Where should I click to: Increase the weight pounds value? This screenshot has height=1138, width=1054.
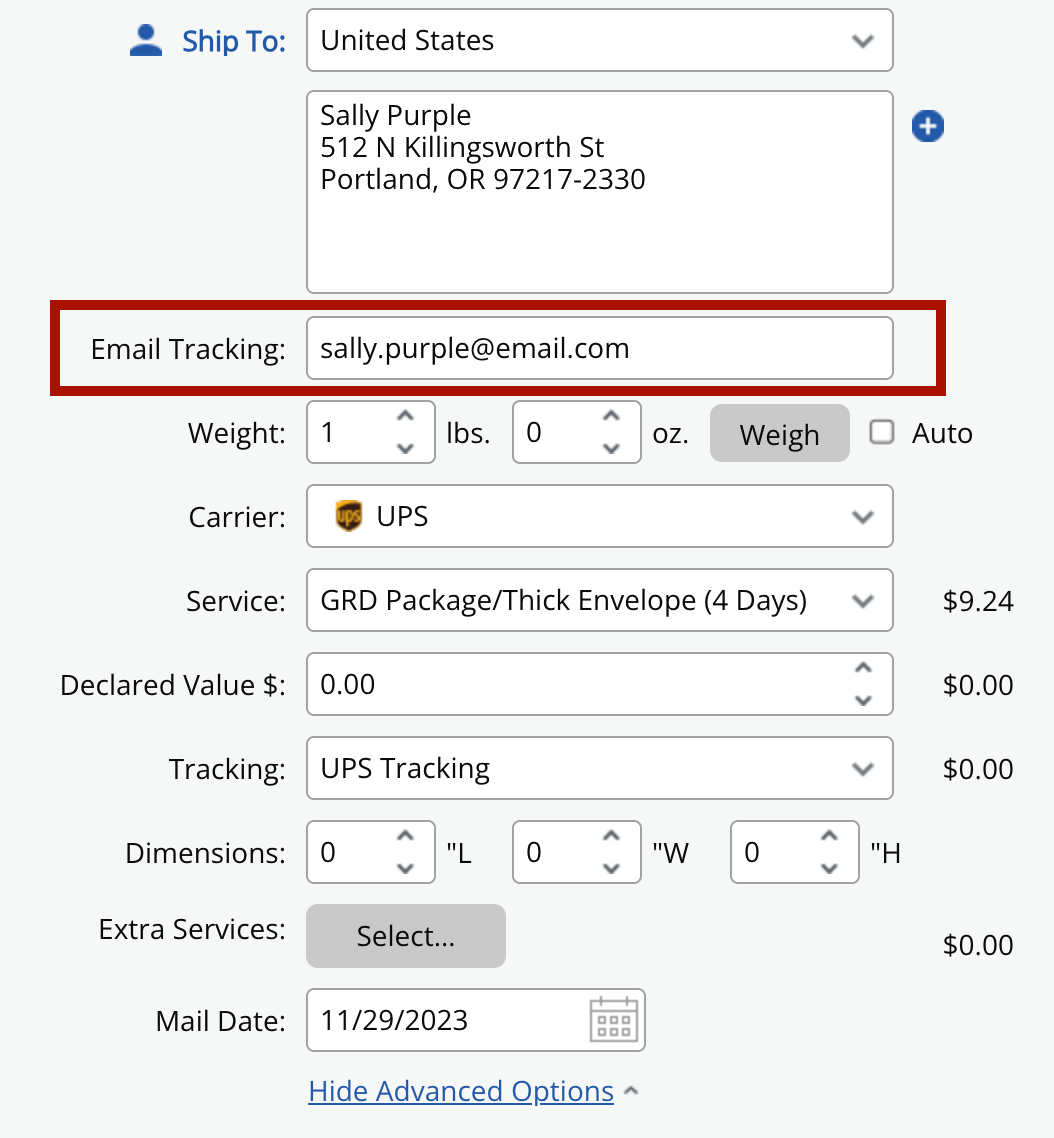point(405,417)
